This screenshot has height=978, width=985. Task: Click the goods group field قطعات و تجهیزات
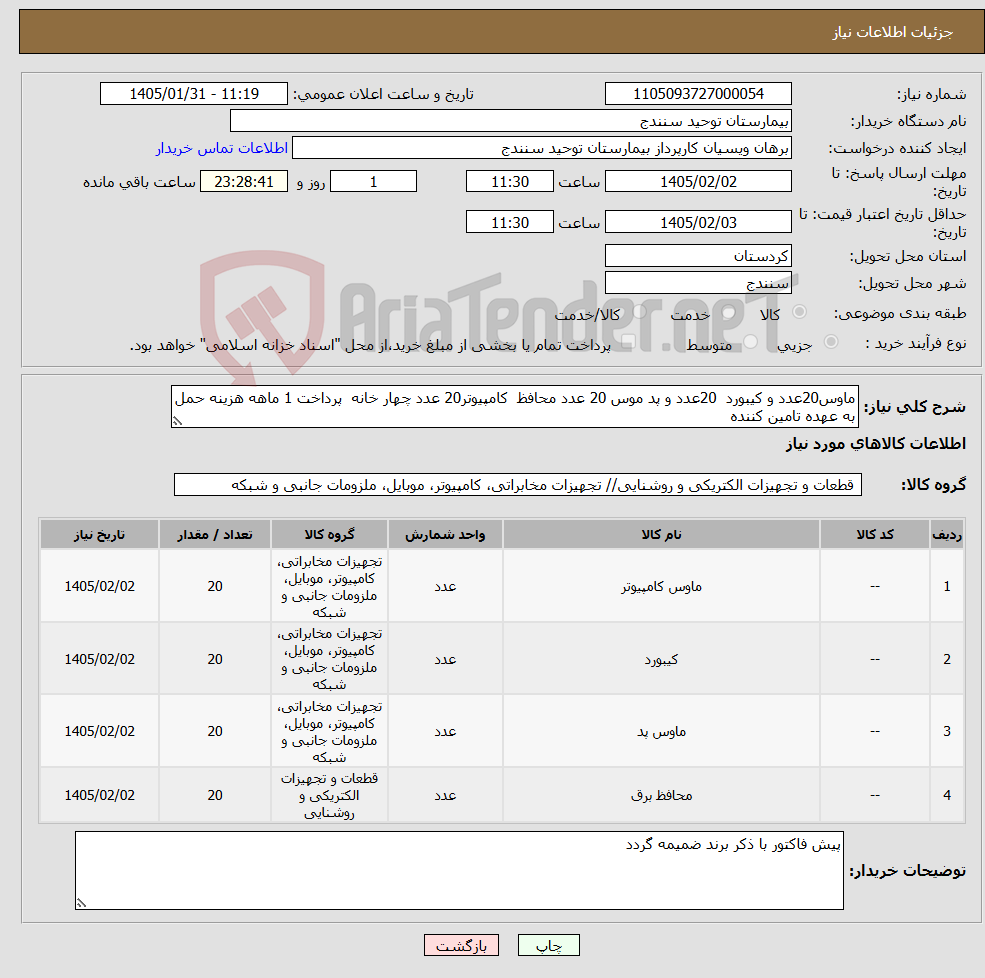click(518, 485)
